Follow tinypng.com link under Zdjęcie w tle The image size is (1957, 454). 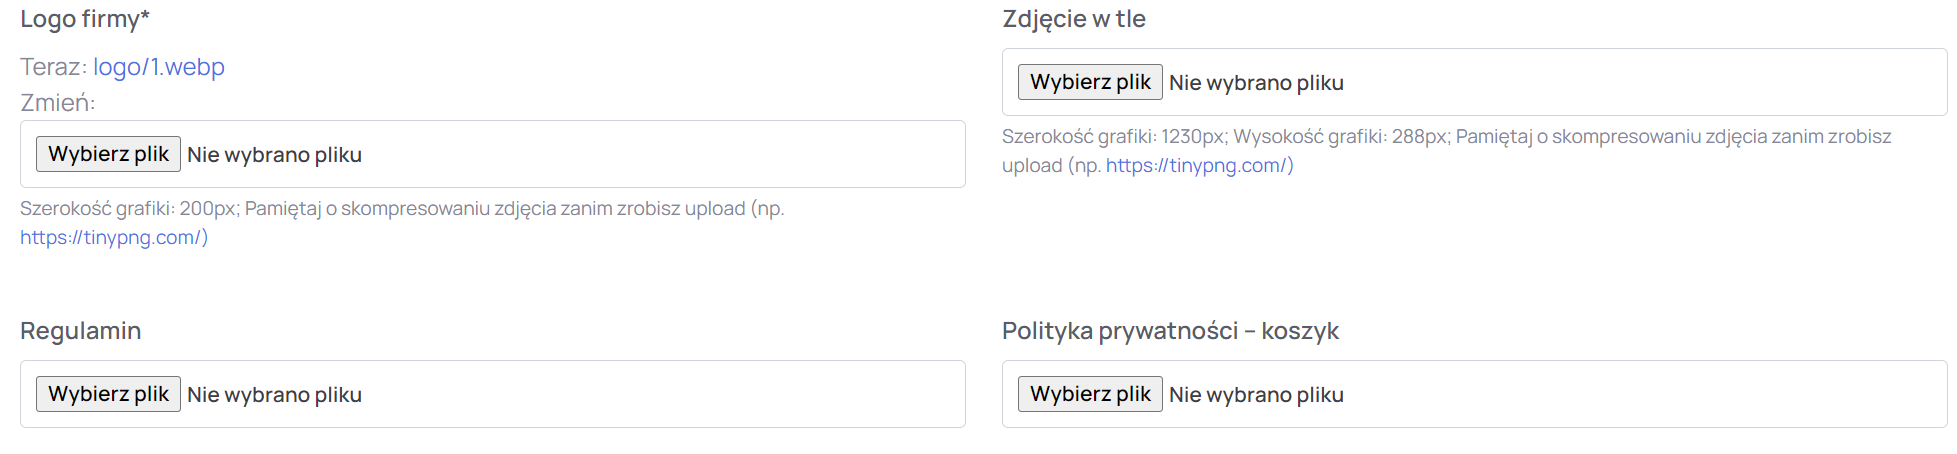[1199, 165]
